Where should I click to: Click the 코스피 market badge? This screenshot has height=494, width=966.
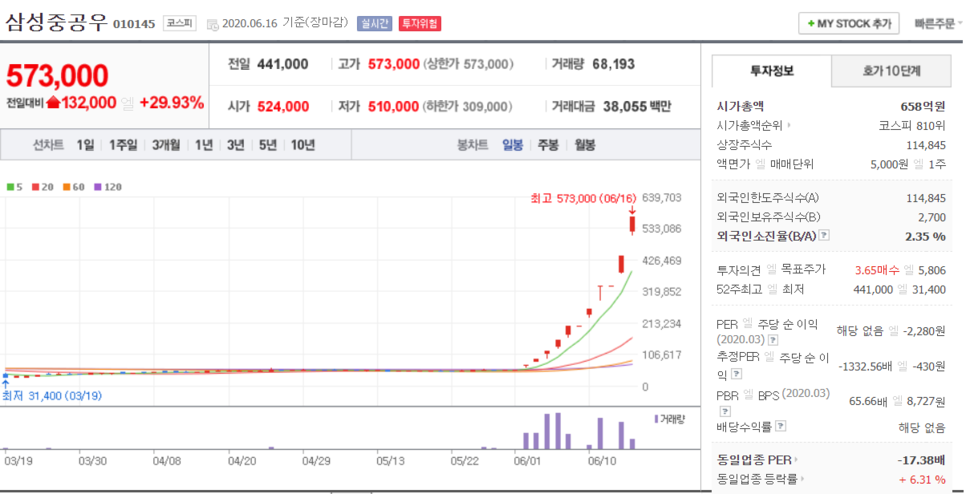[x=180, y=23]
